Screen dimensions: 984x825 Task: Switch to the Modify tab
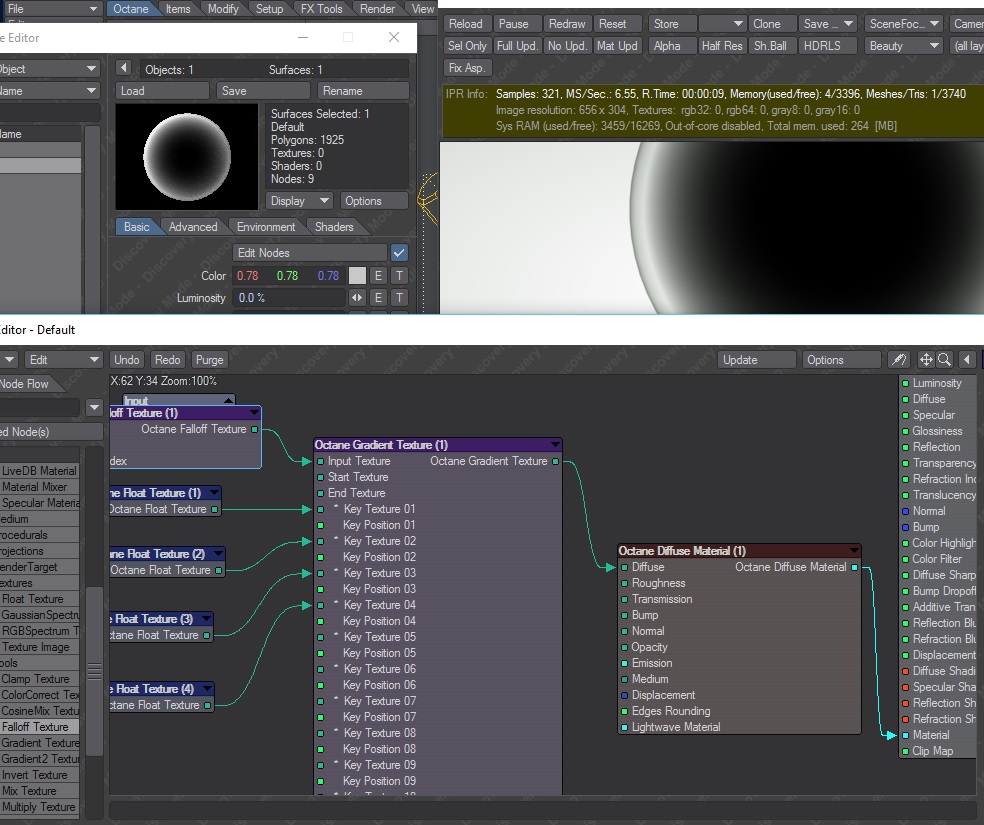tap(223, 9)
